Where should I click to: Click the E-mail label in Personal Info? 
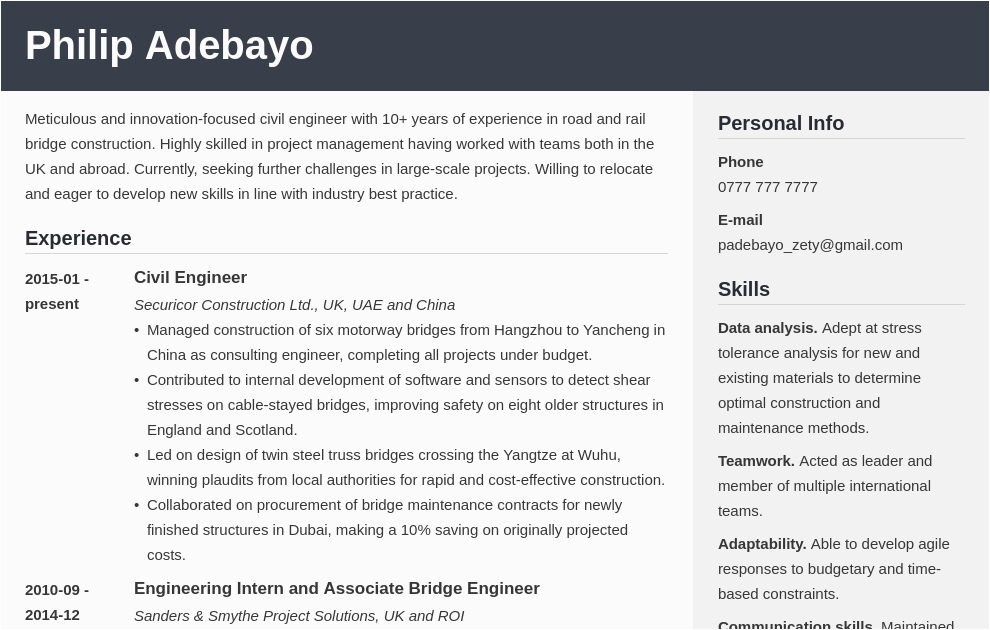pos(740,220)
